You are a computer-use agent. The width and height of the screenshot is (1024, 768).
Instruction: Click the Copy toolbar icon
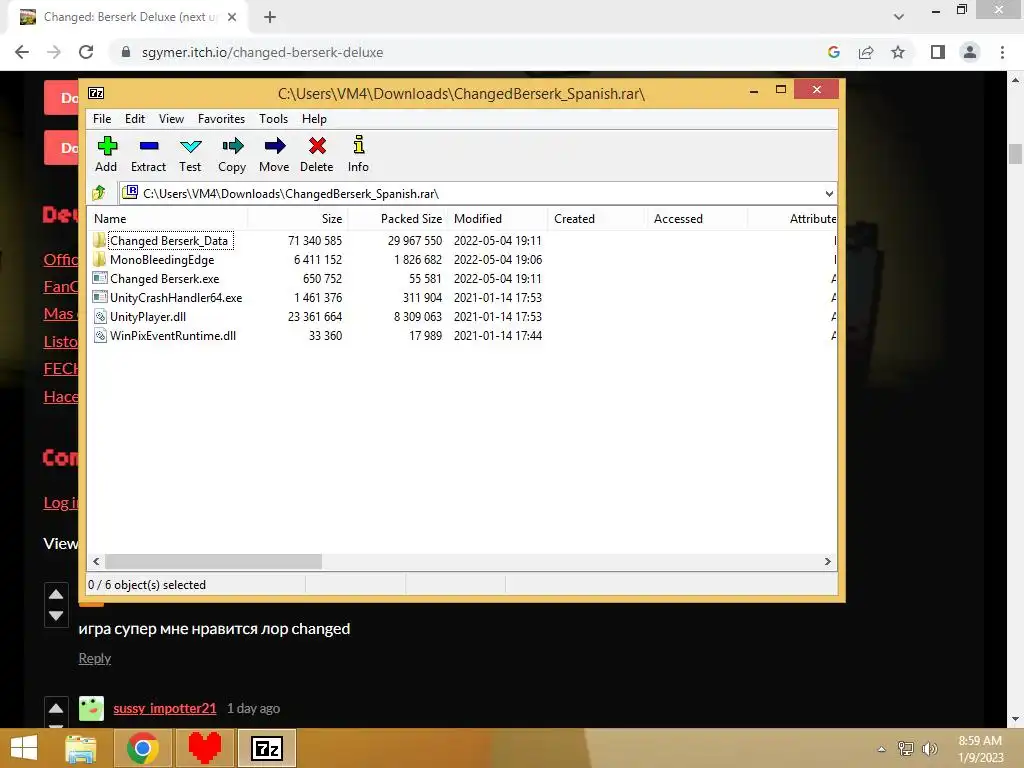pyautogui.click(x=232, y=155)
